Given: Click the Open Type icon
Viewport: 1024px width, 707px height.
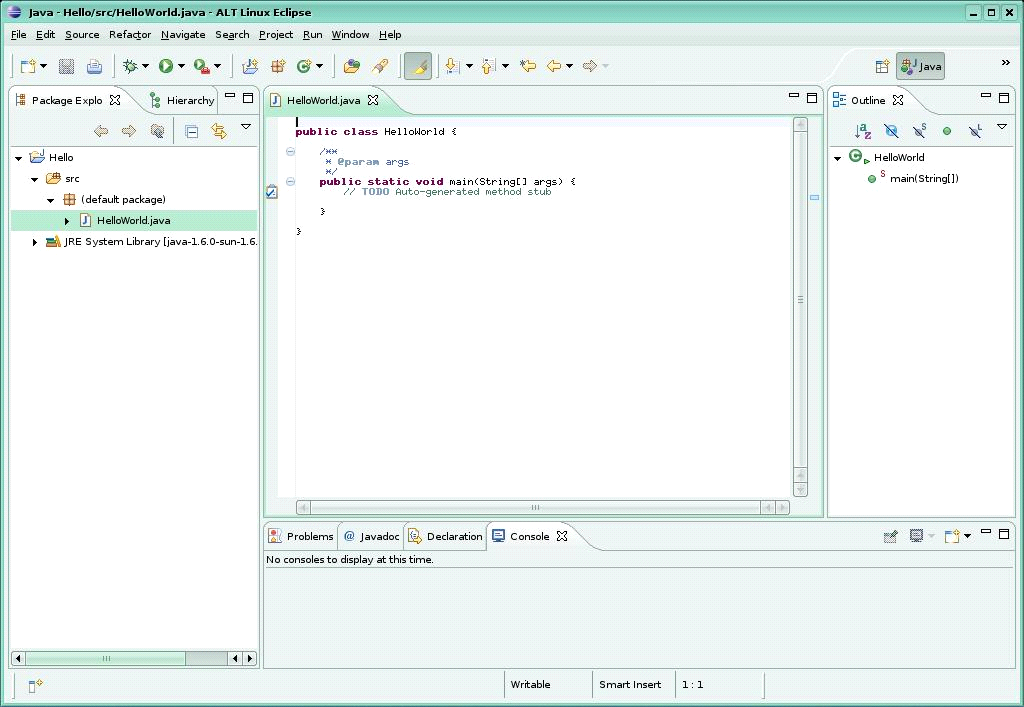Looking at the screenshot, I should pyautogui.click(x=351, y=66).
